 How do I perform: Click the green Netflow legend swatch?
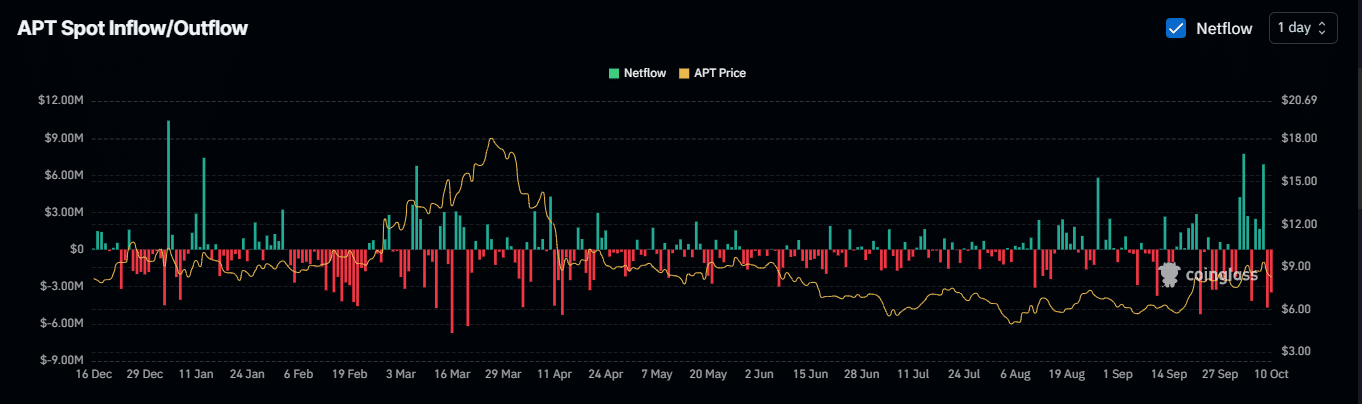(x=614, y=73)
